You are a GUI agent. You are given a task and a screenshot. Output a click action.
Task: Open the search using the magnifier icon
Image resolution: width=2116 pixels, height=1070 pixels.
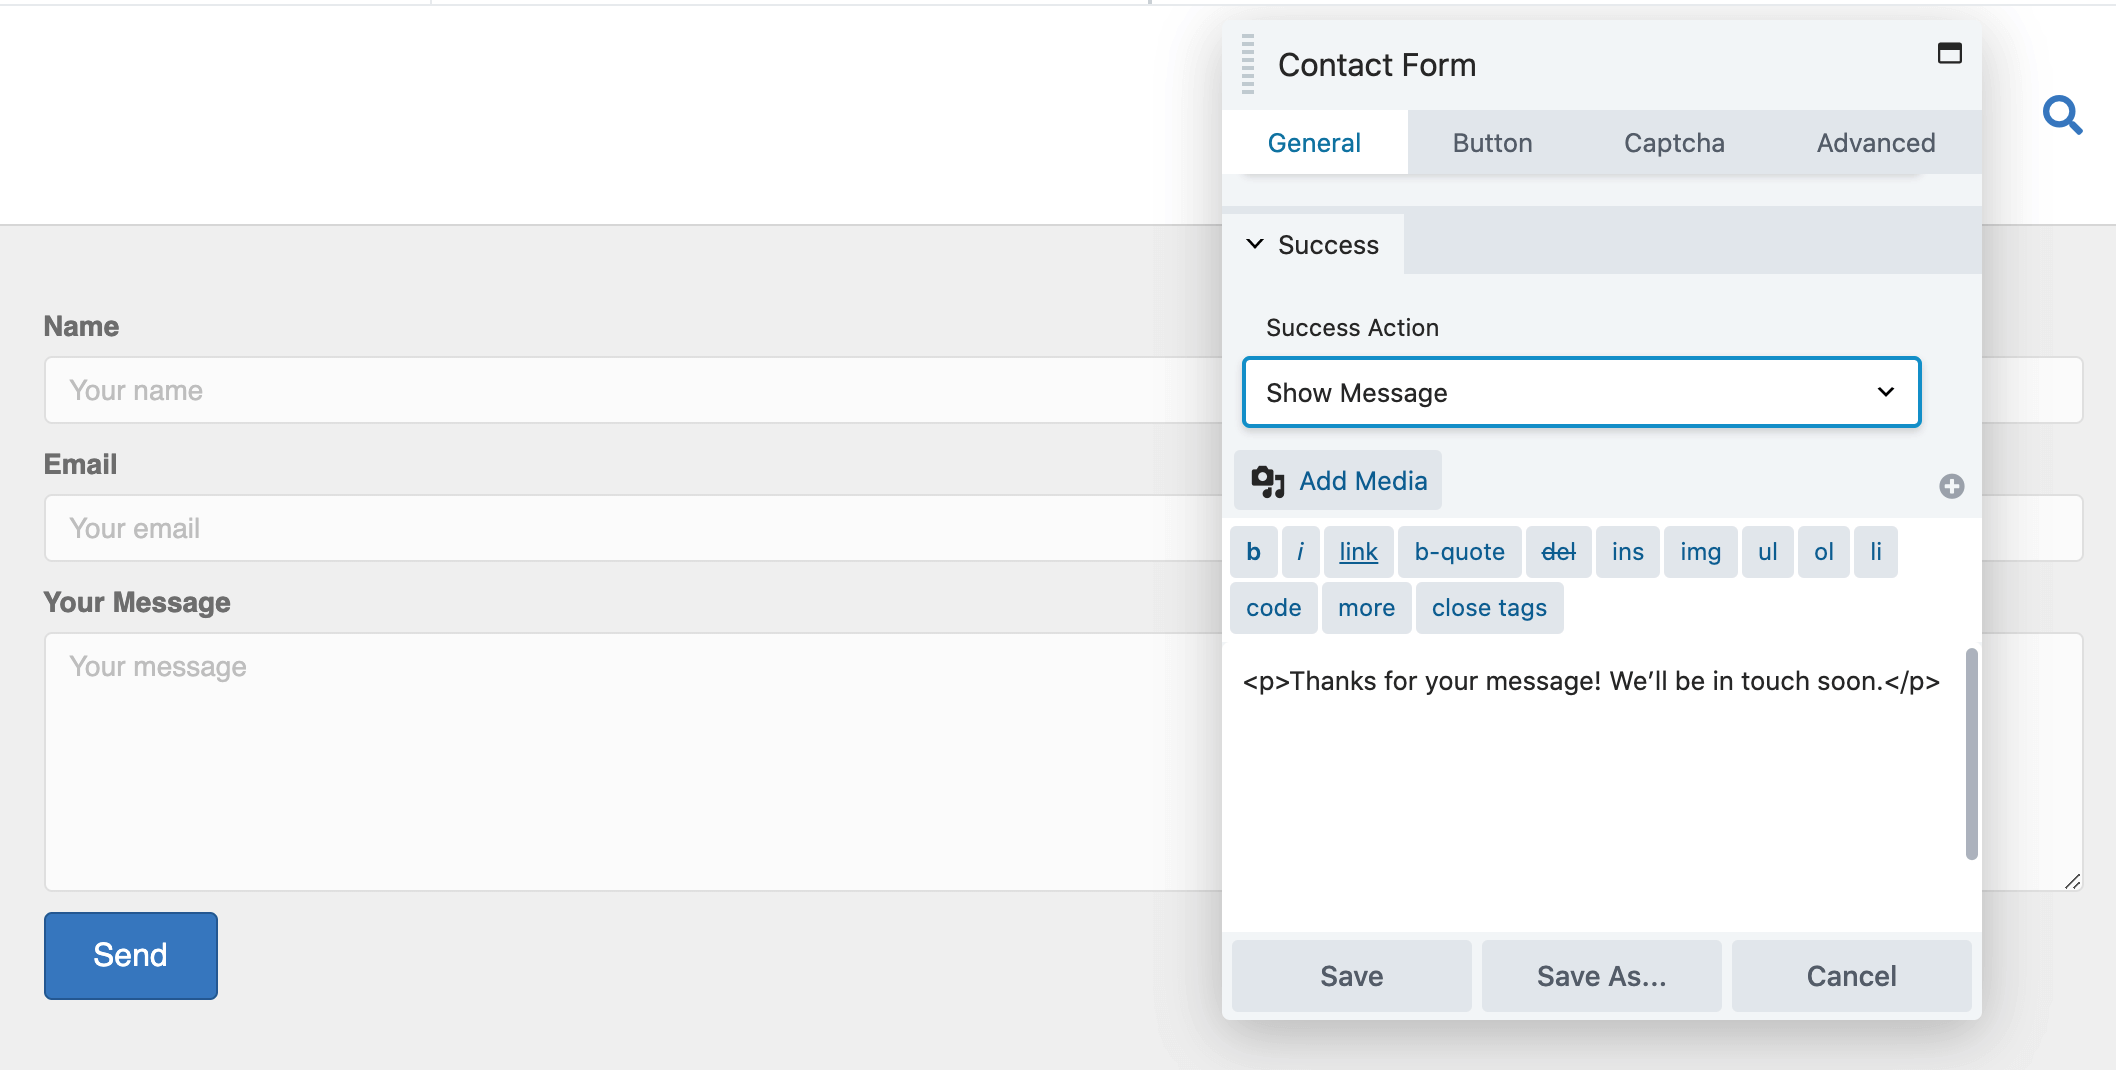point(2062,115)
